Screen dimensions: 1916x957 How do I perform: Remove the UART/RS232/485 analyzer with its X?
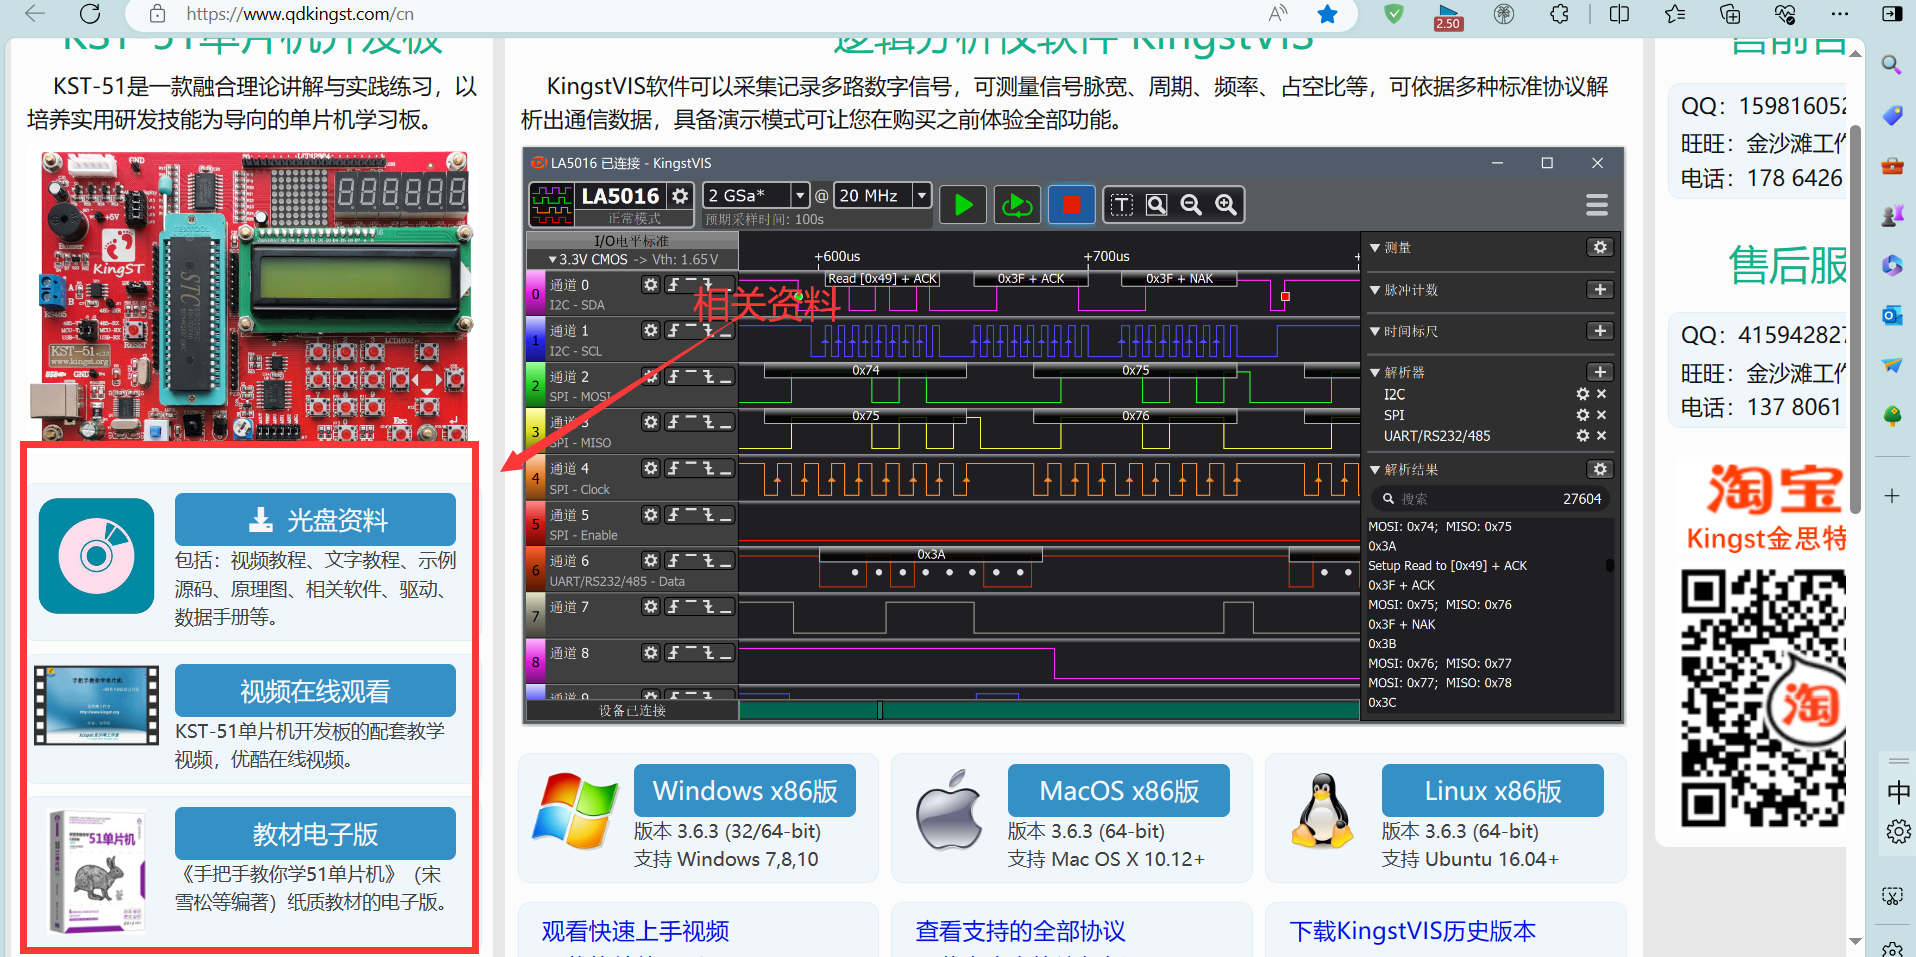coord(1601,436)
